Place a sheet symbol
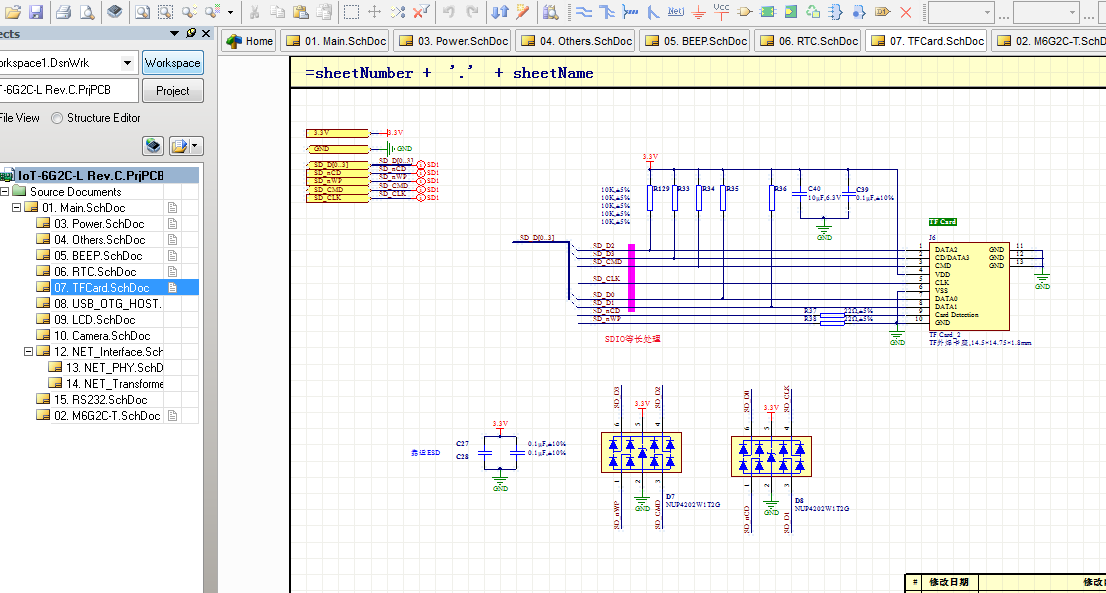1106x593 pixels. pyautogui.click(x=768, y=11)
